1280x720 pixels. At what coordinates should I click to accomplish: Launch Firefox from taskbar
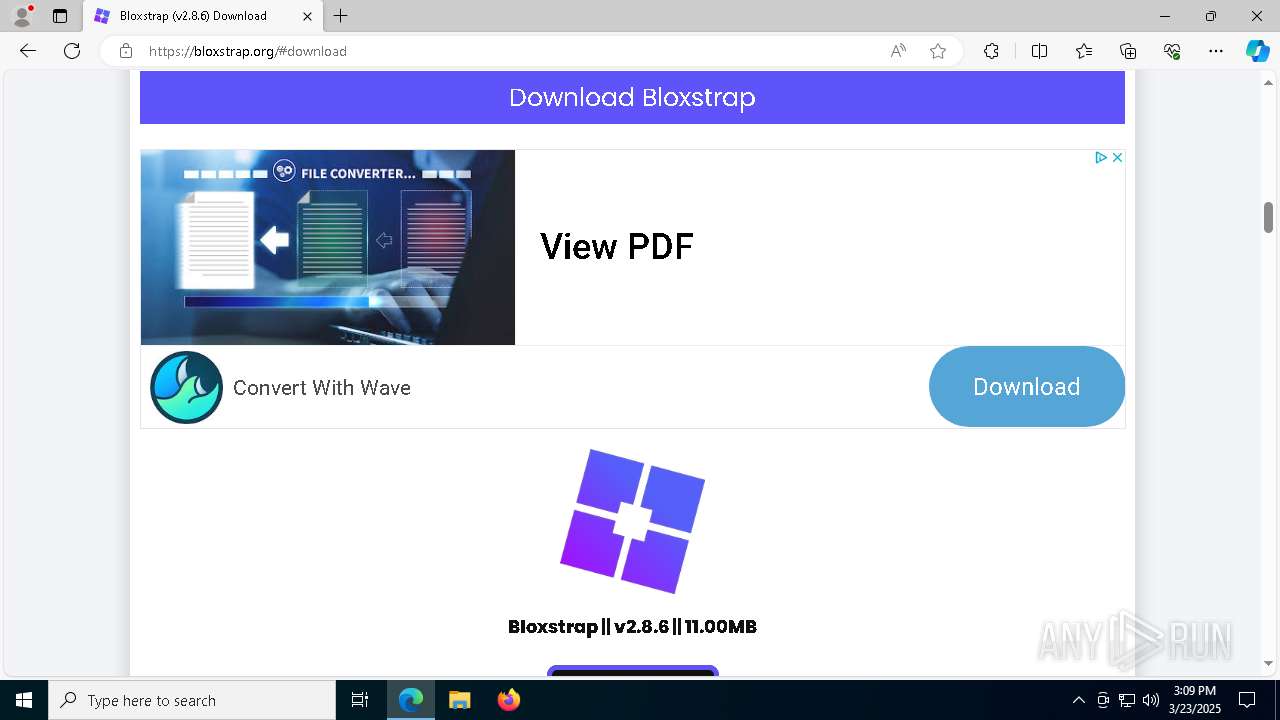click(x=509, y=700)
